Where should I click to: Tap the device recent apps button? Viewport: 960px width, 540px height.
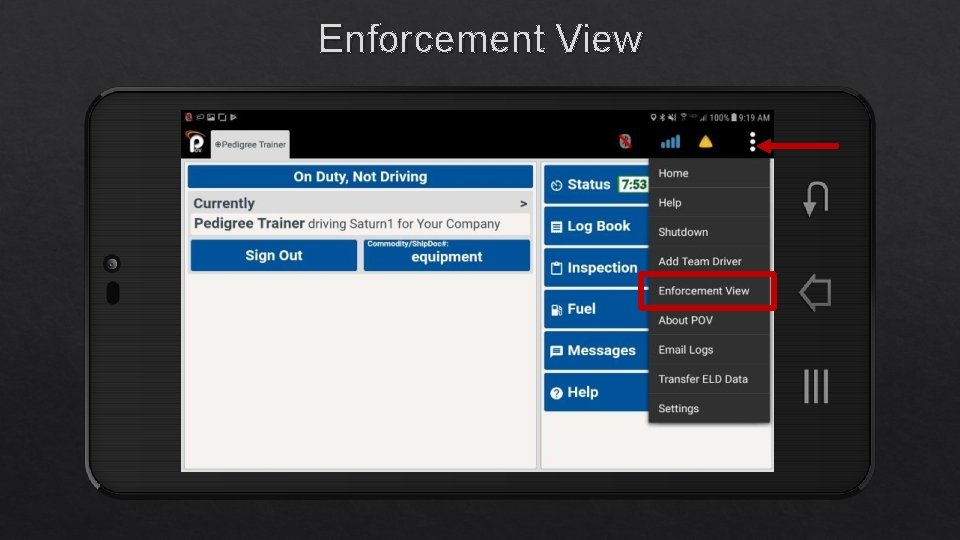coord(816,386)
